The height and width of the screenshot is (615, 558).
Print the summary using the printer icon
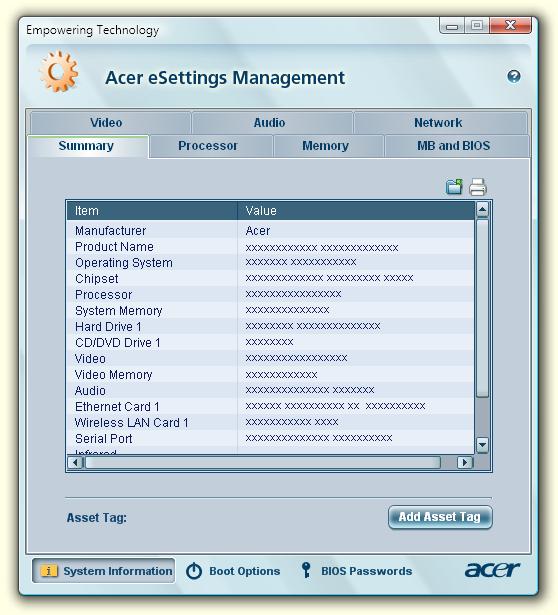tap(478, 187)
